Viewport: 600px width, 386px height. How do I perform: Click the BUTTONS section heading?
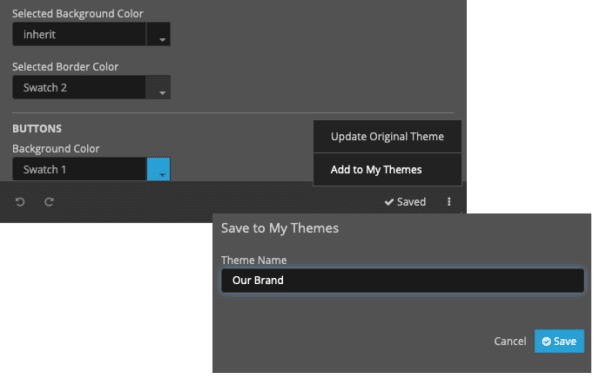point(37,129)
